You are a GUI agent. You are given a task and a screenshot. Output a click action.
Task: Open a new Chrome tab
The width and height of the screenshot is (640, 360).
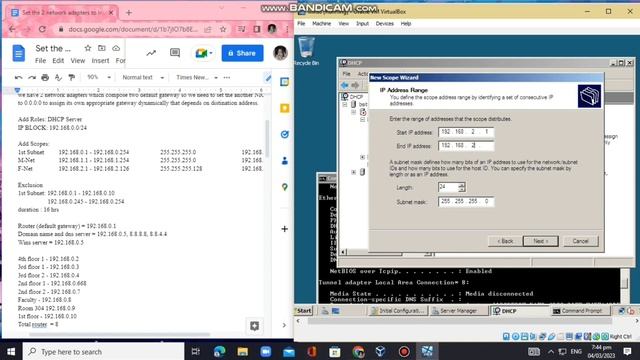[x=129, y=13]
